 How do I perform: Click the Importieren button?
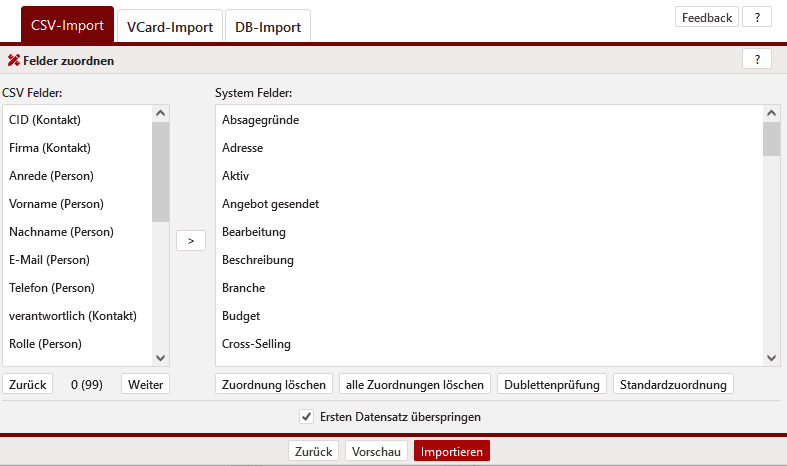click(x=452, y=452)
